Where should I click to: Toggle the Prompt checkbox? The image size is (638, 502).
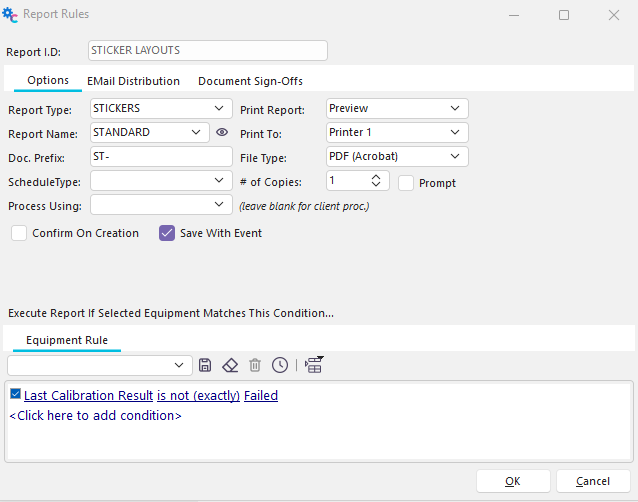406,183
